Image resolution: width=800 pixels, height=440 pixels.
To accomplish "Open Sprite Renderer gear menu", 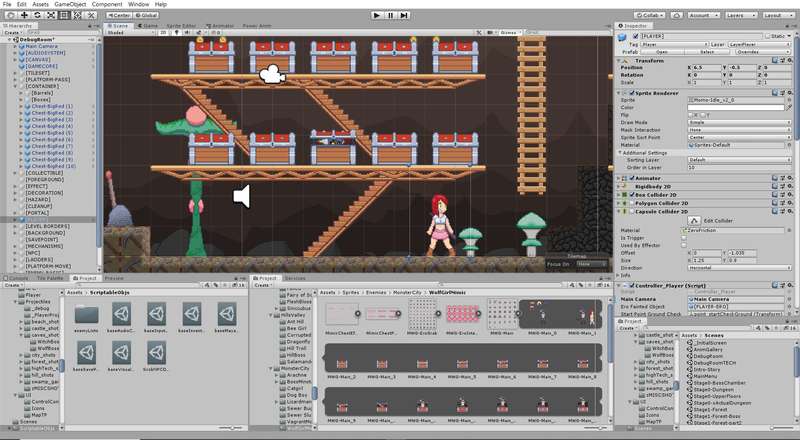I will 790,93.
